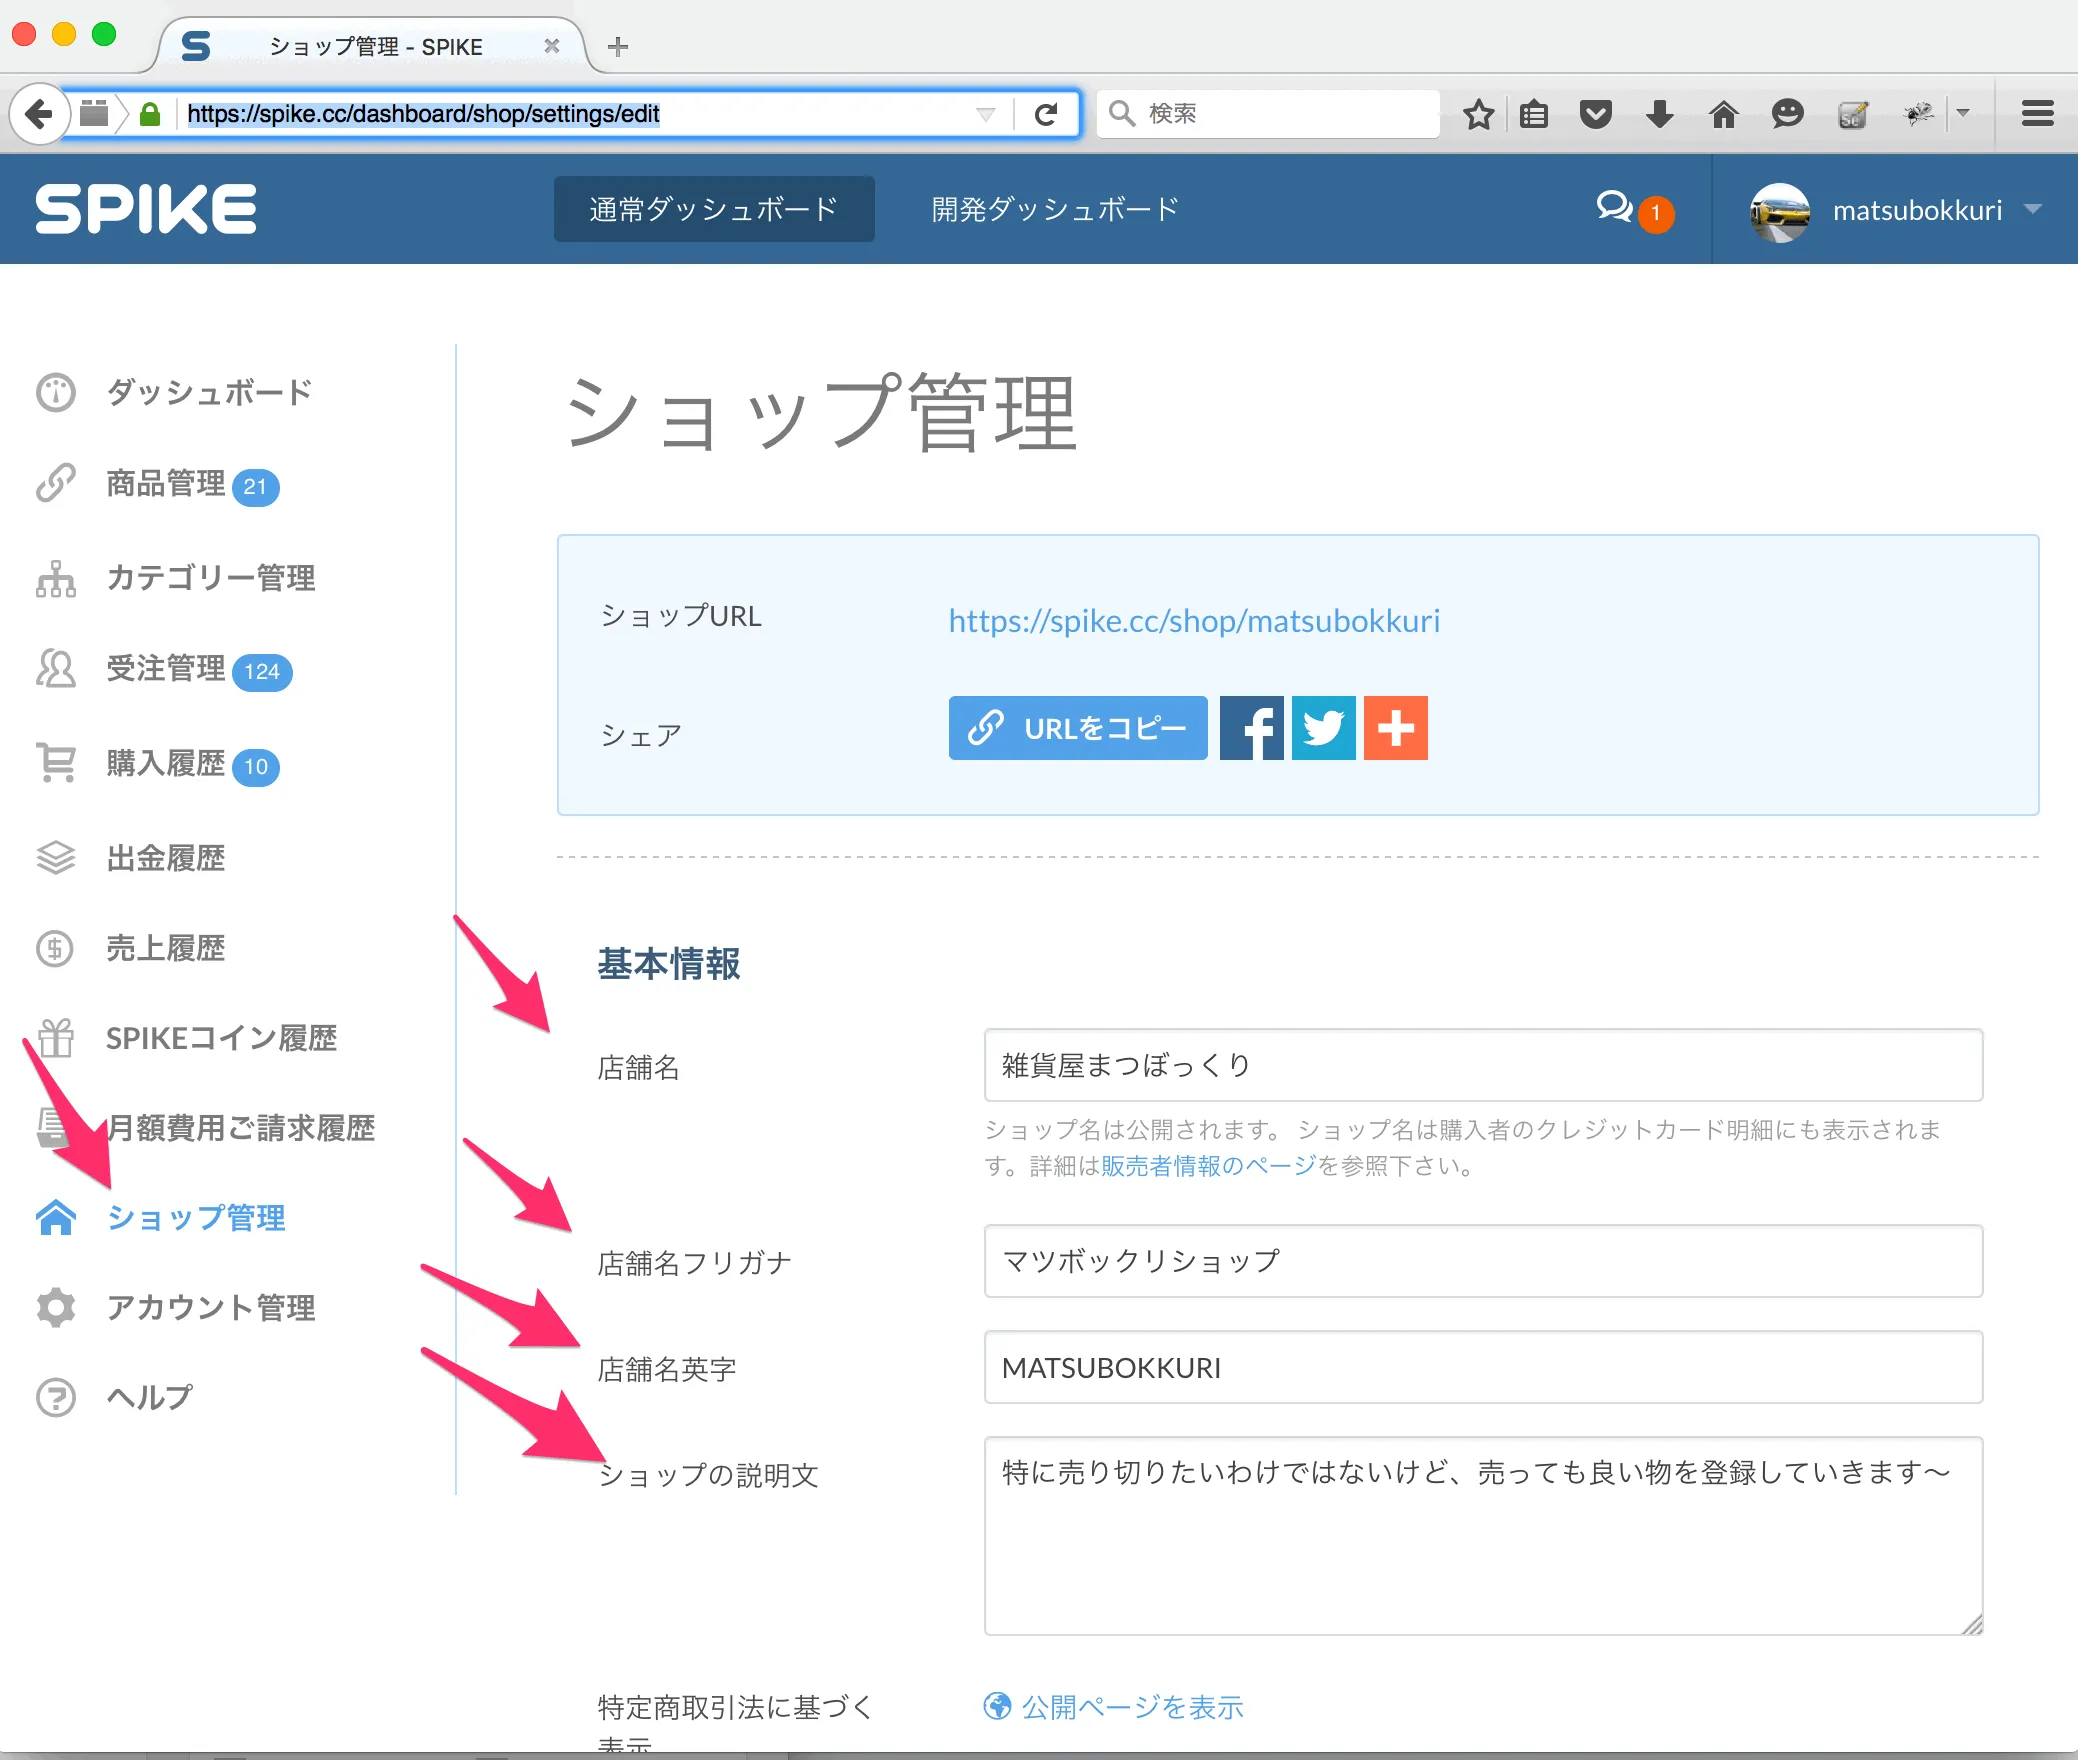This screenshot has height=1760, width=2078.
Task: Click the SPIKE logo
Action: [x=146, y=209]
